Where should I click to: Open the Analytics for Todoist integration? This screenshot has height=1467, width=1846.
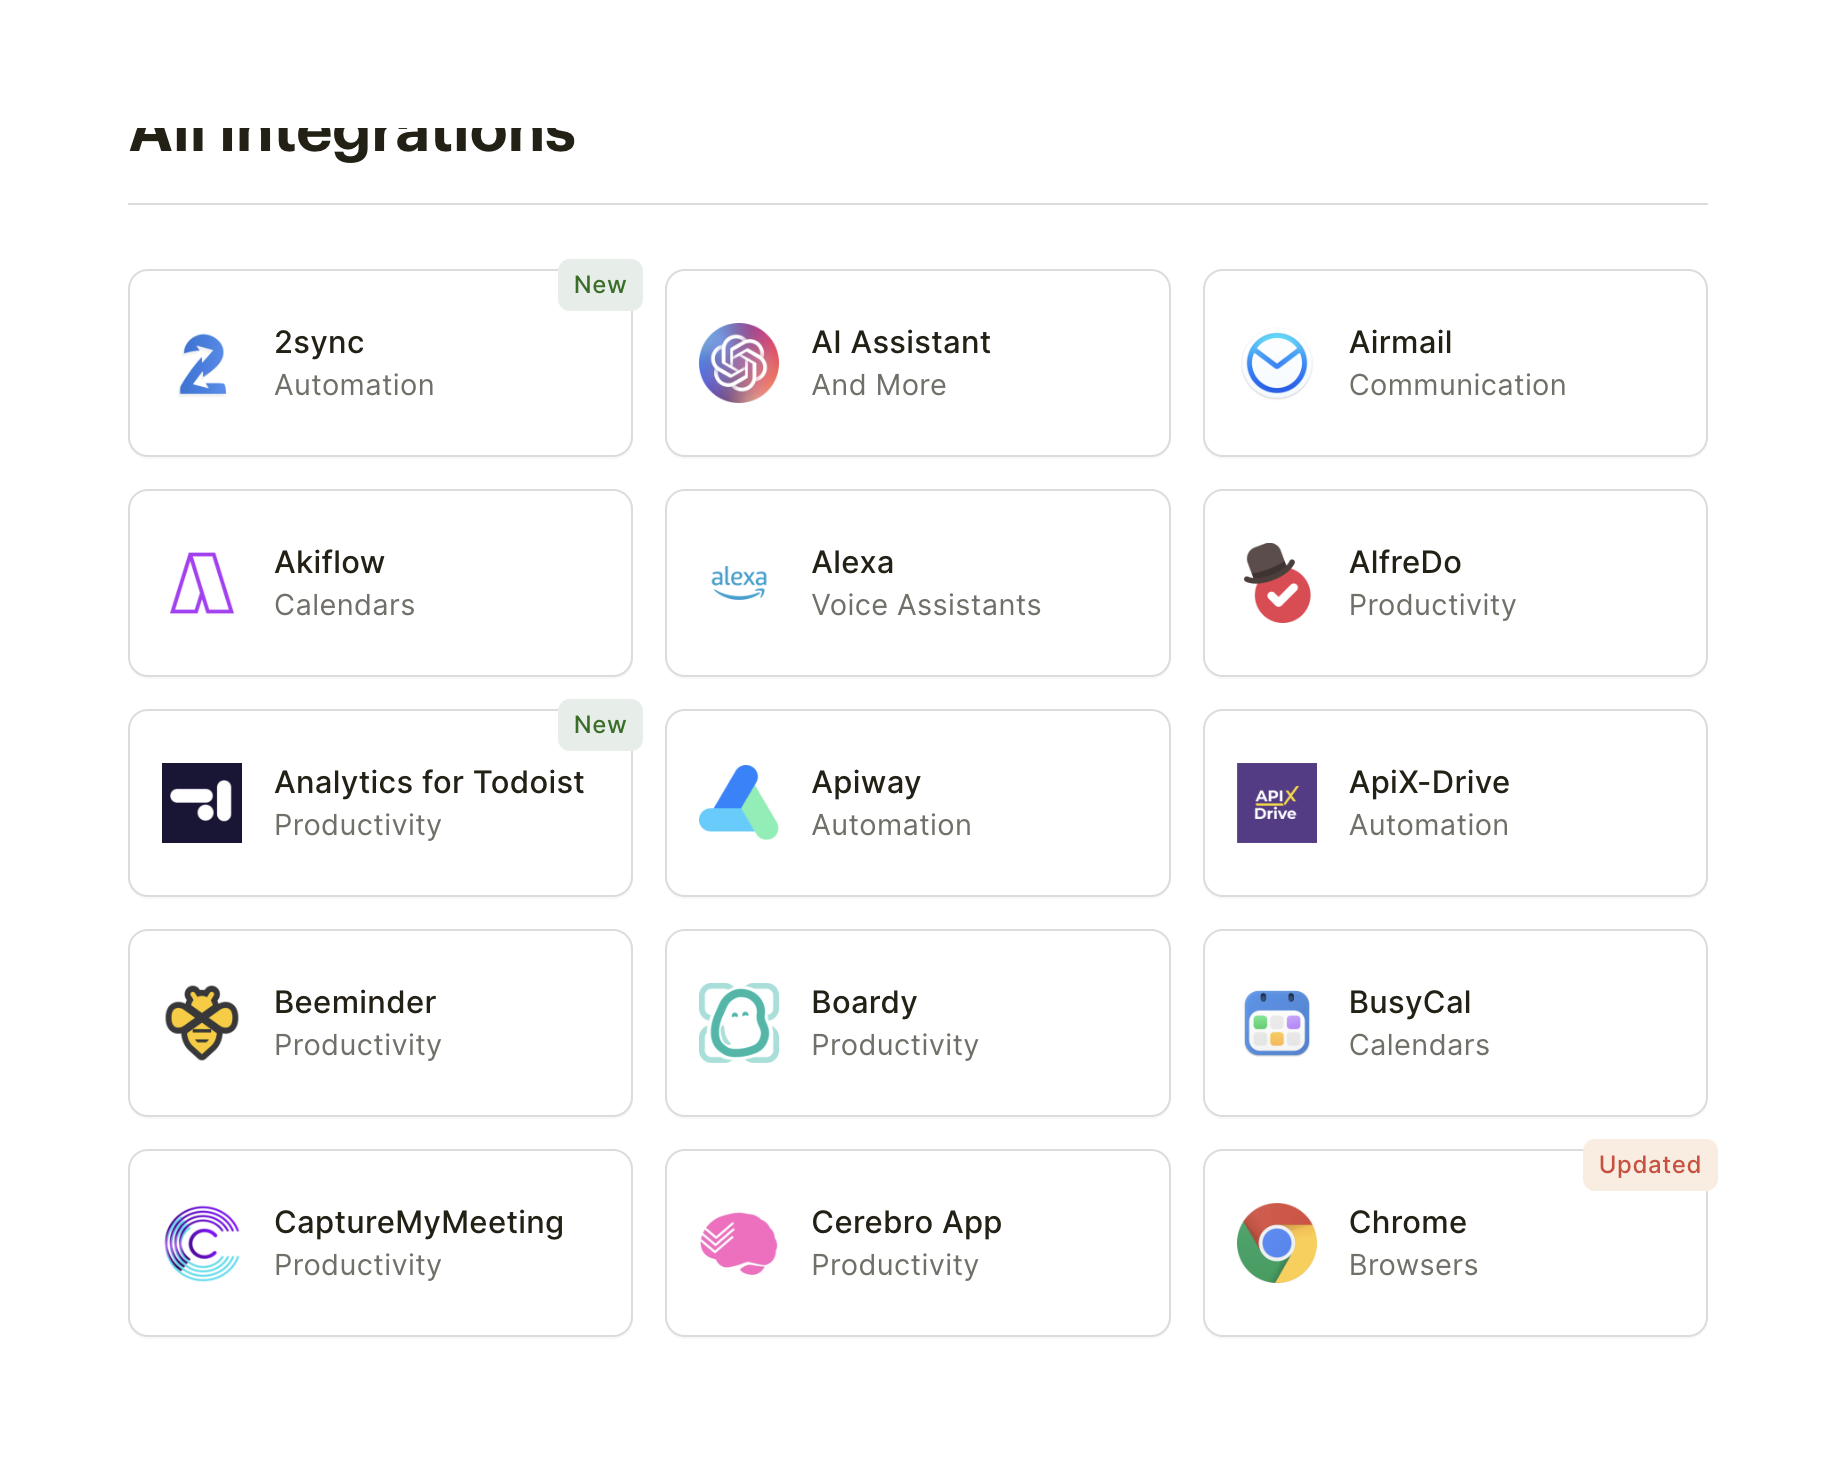click(x=429, y=783)
